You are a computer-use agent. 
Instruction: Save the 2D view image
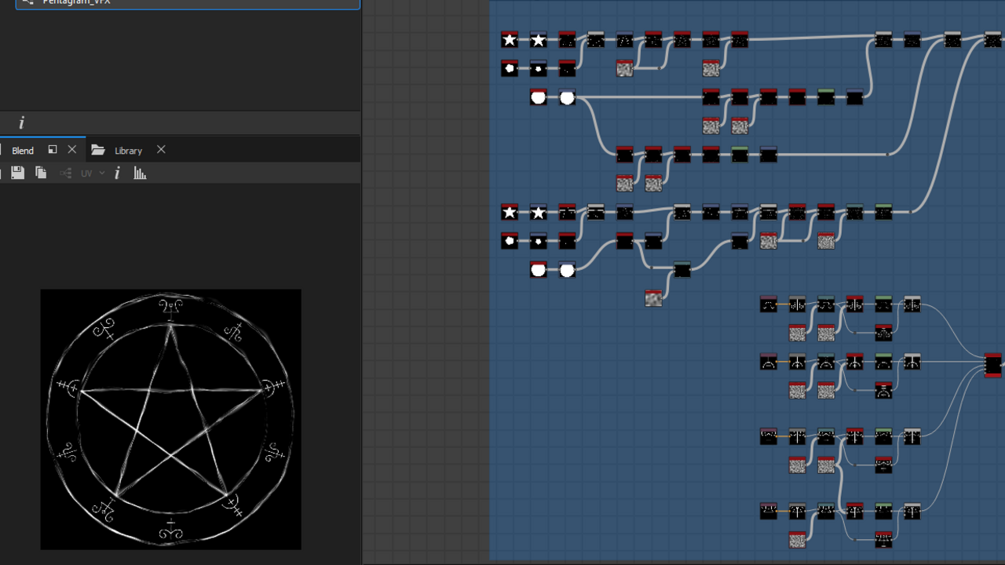point(17,173)
